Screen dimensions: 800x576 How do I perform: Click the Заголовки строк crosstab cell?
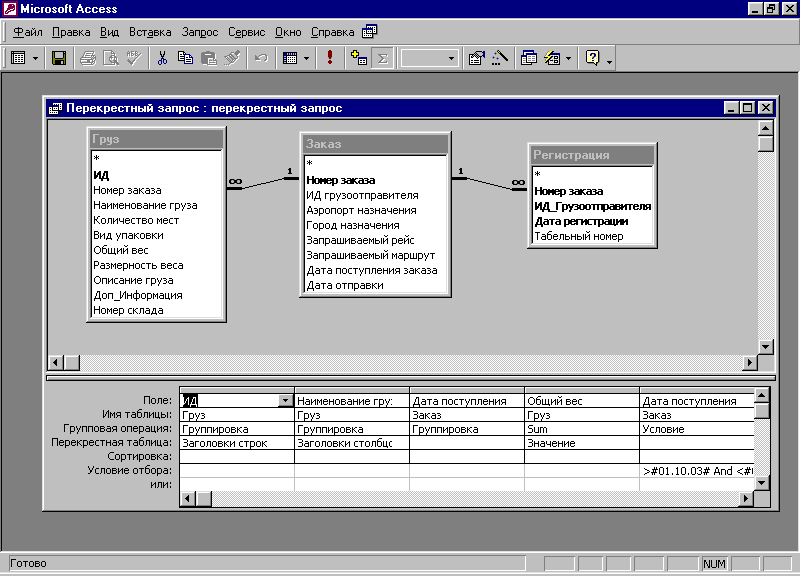coord(237,443)
